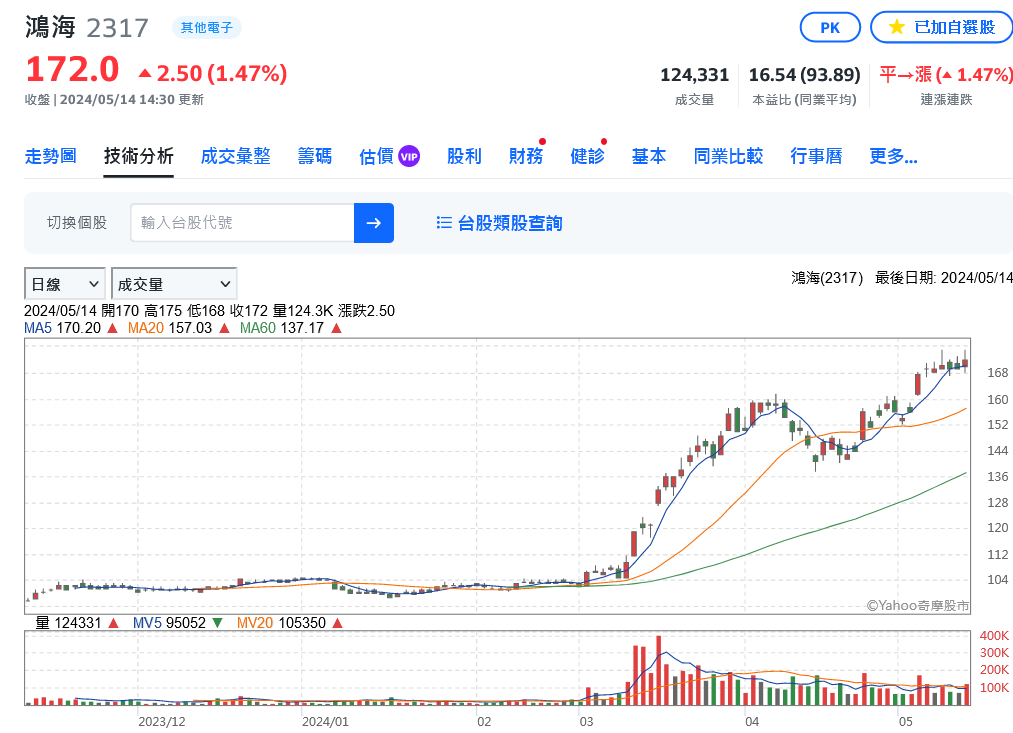Click the list icon beside 台股類股查詢
Image resolution: width=1013 pixels, height=733 pixels.
click(444, 223)
